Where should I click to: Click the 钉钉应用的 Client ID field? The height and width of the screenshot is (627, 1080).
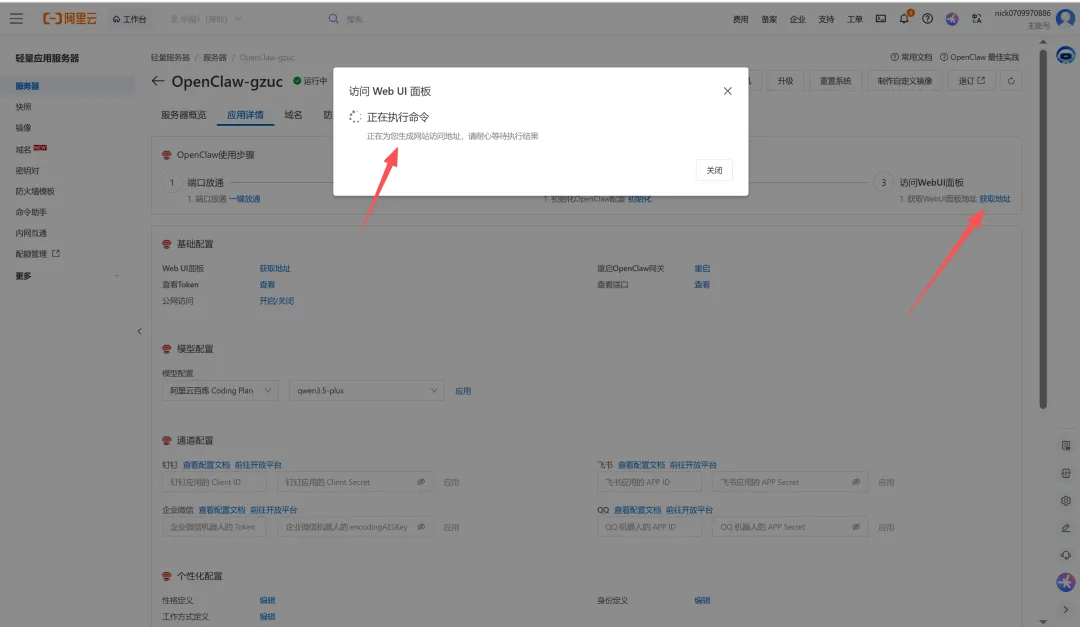pos(214,482)
